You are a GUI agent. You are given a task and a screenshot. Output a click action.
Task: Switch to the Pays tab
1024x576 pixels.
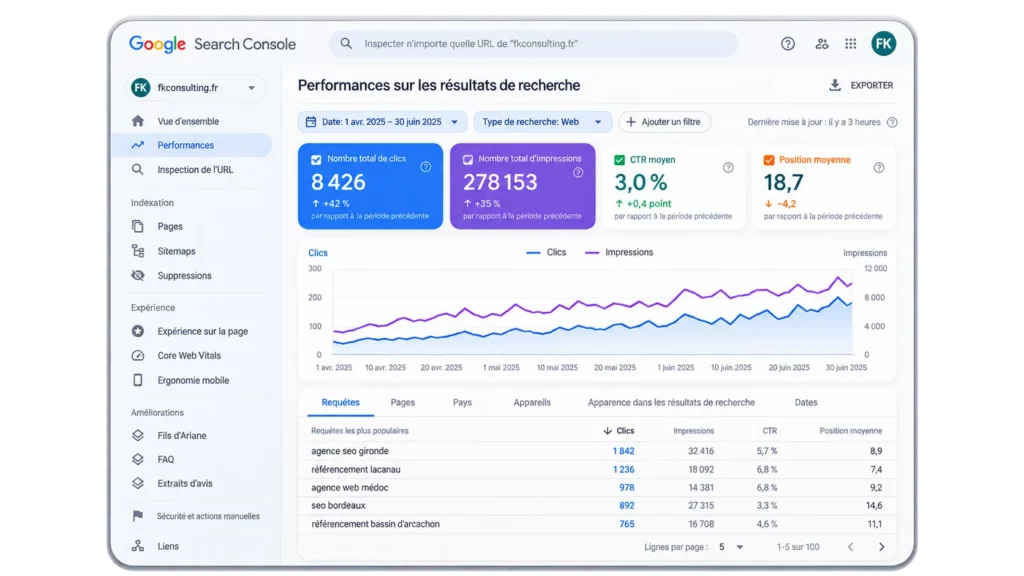tap(462, 402)
